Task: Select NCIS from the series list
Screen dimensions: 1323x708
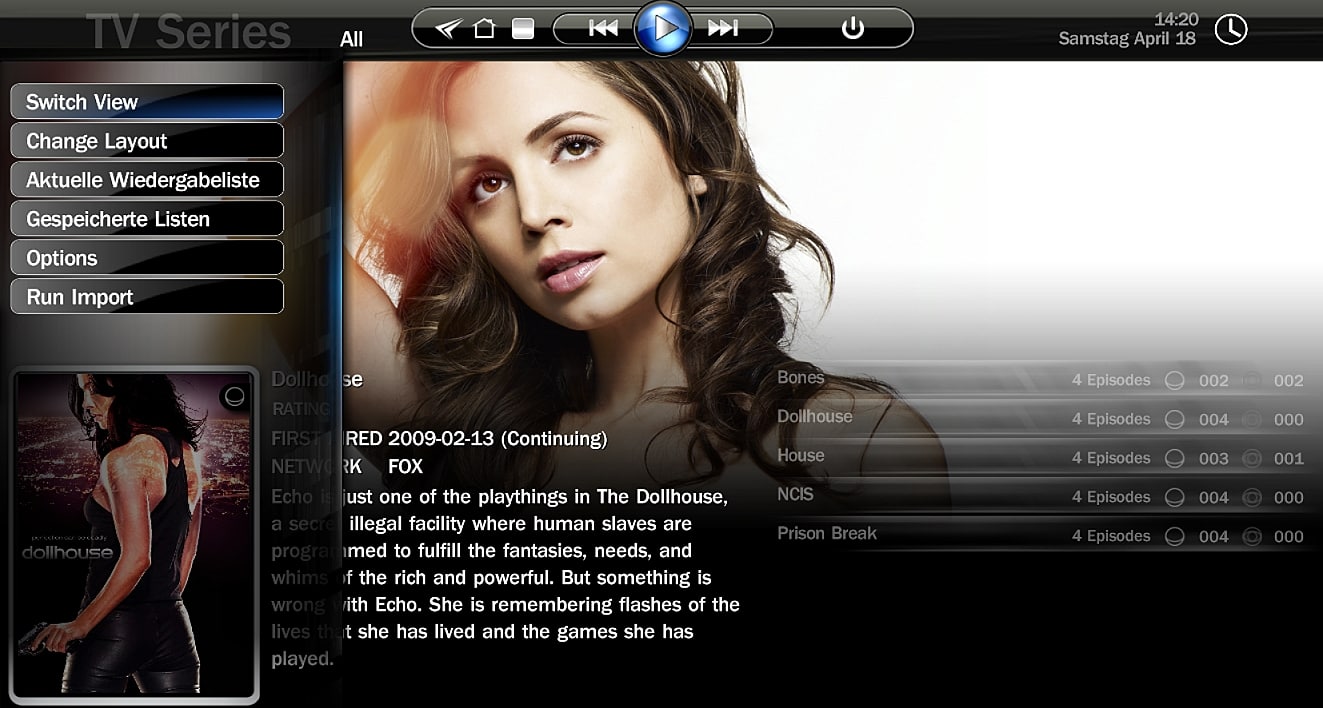Action: click(796, 495)
